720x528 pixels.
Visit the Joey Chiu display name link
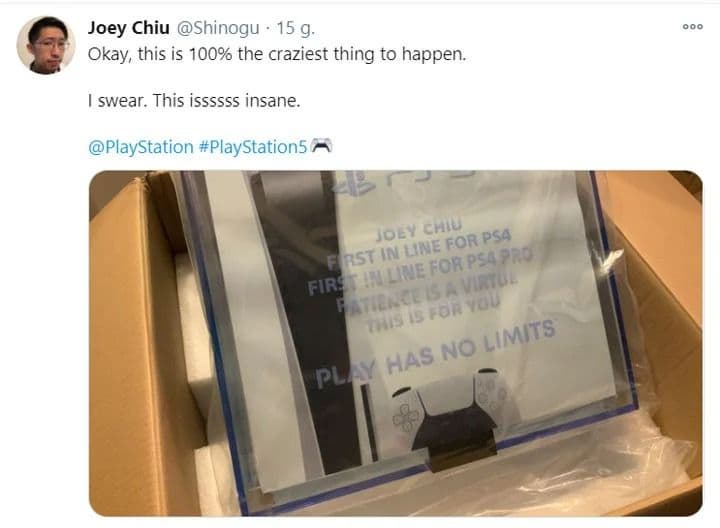click(x=129, y=28)
